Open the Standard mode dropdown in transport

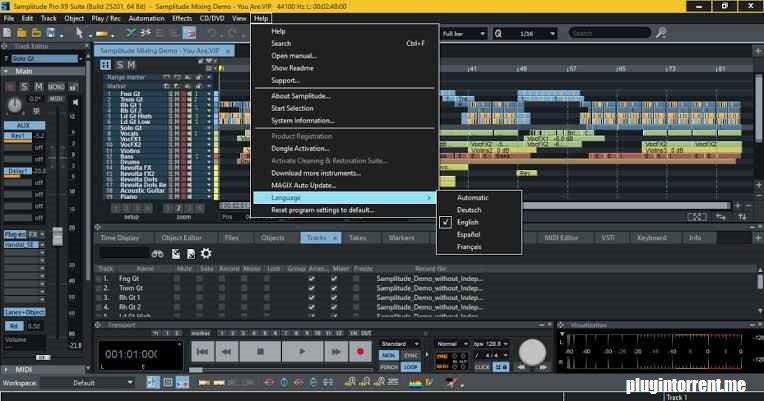(x=400, y=344)
